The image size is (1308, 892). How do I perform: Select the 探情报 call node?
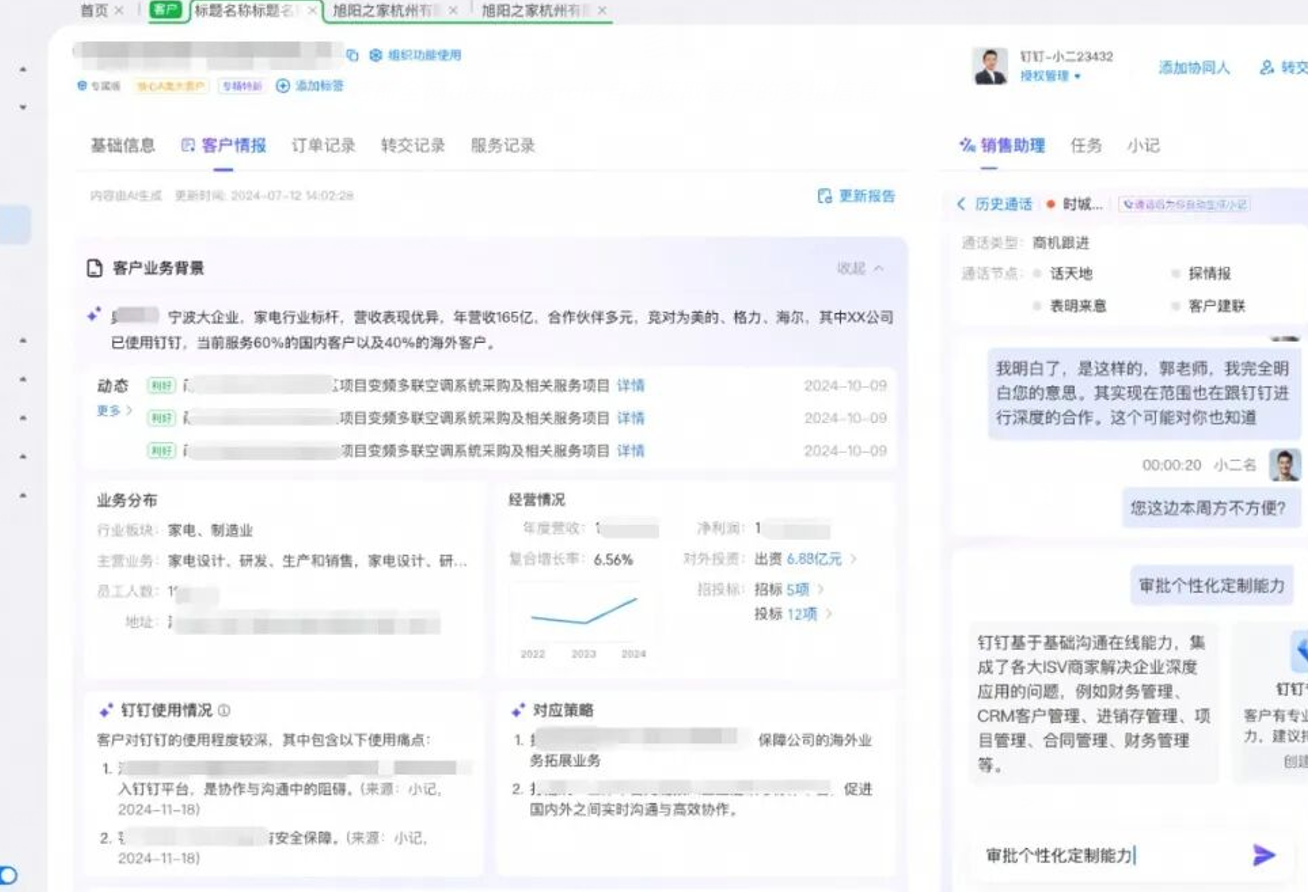click(1209, 273)
